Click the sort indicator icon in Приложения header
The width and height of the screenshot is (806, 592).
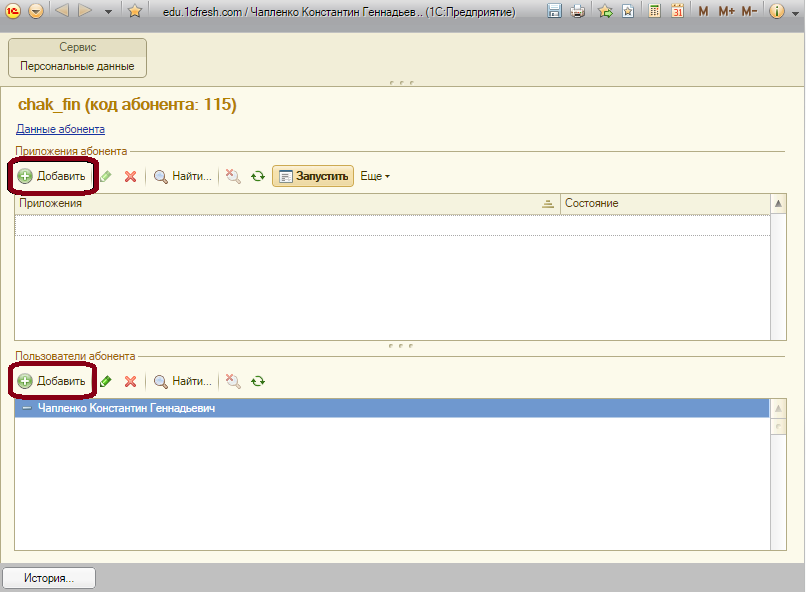pyautogui.click(x=548, y=204)
